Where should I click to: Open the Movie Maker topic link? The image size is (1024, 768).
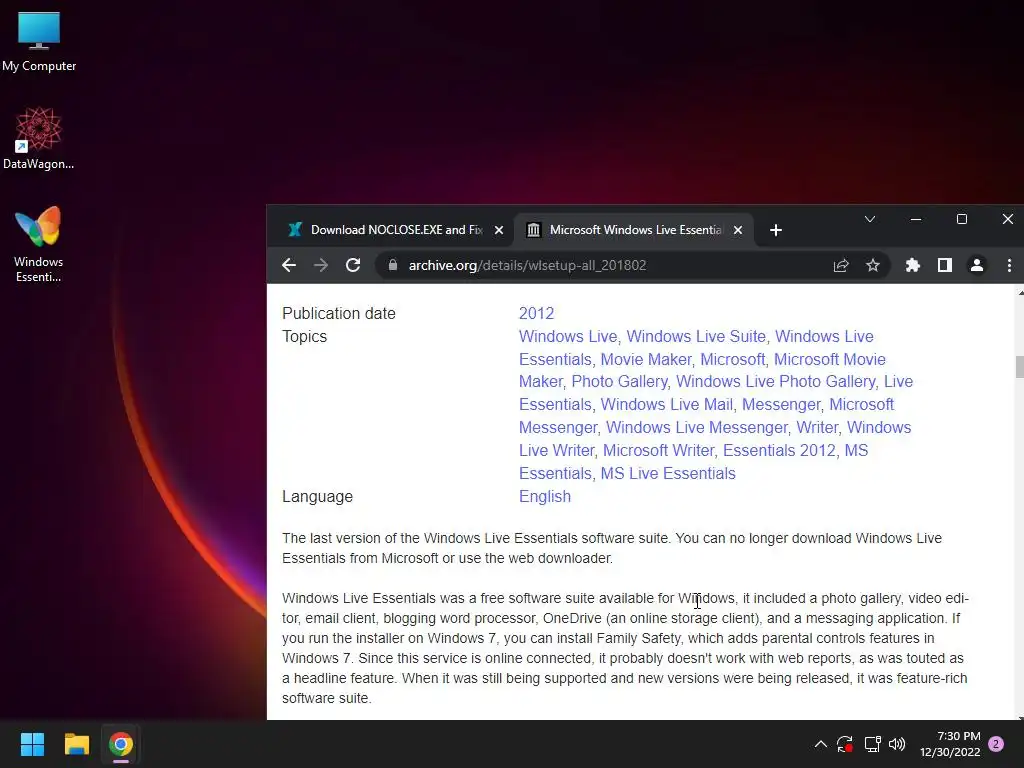645,359
